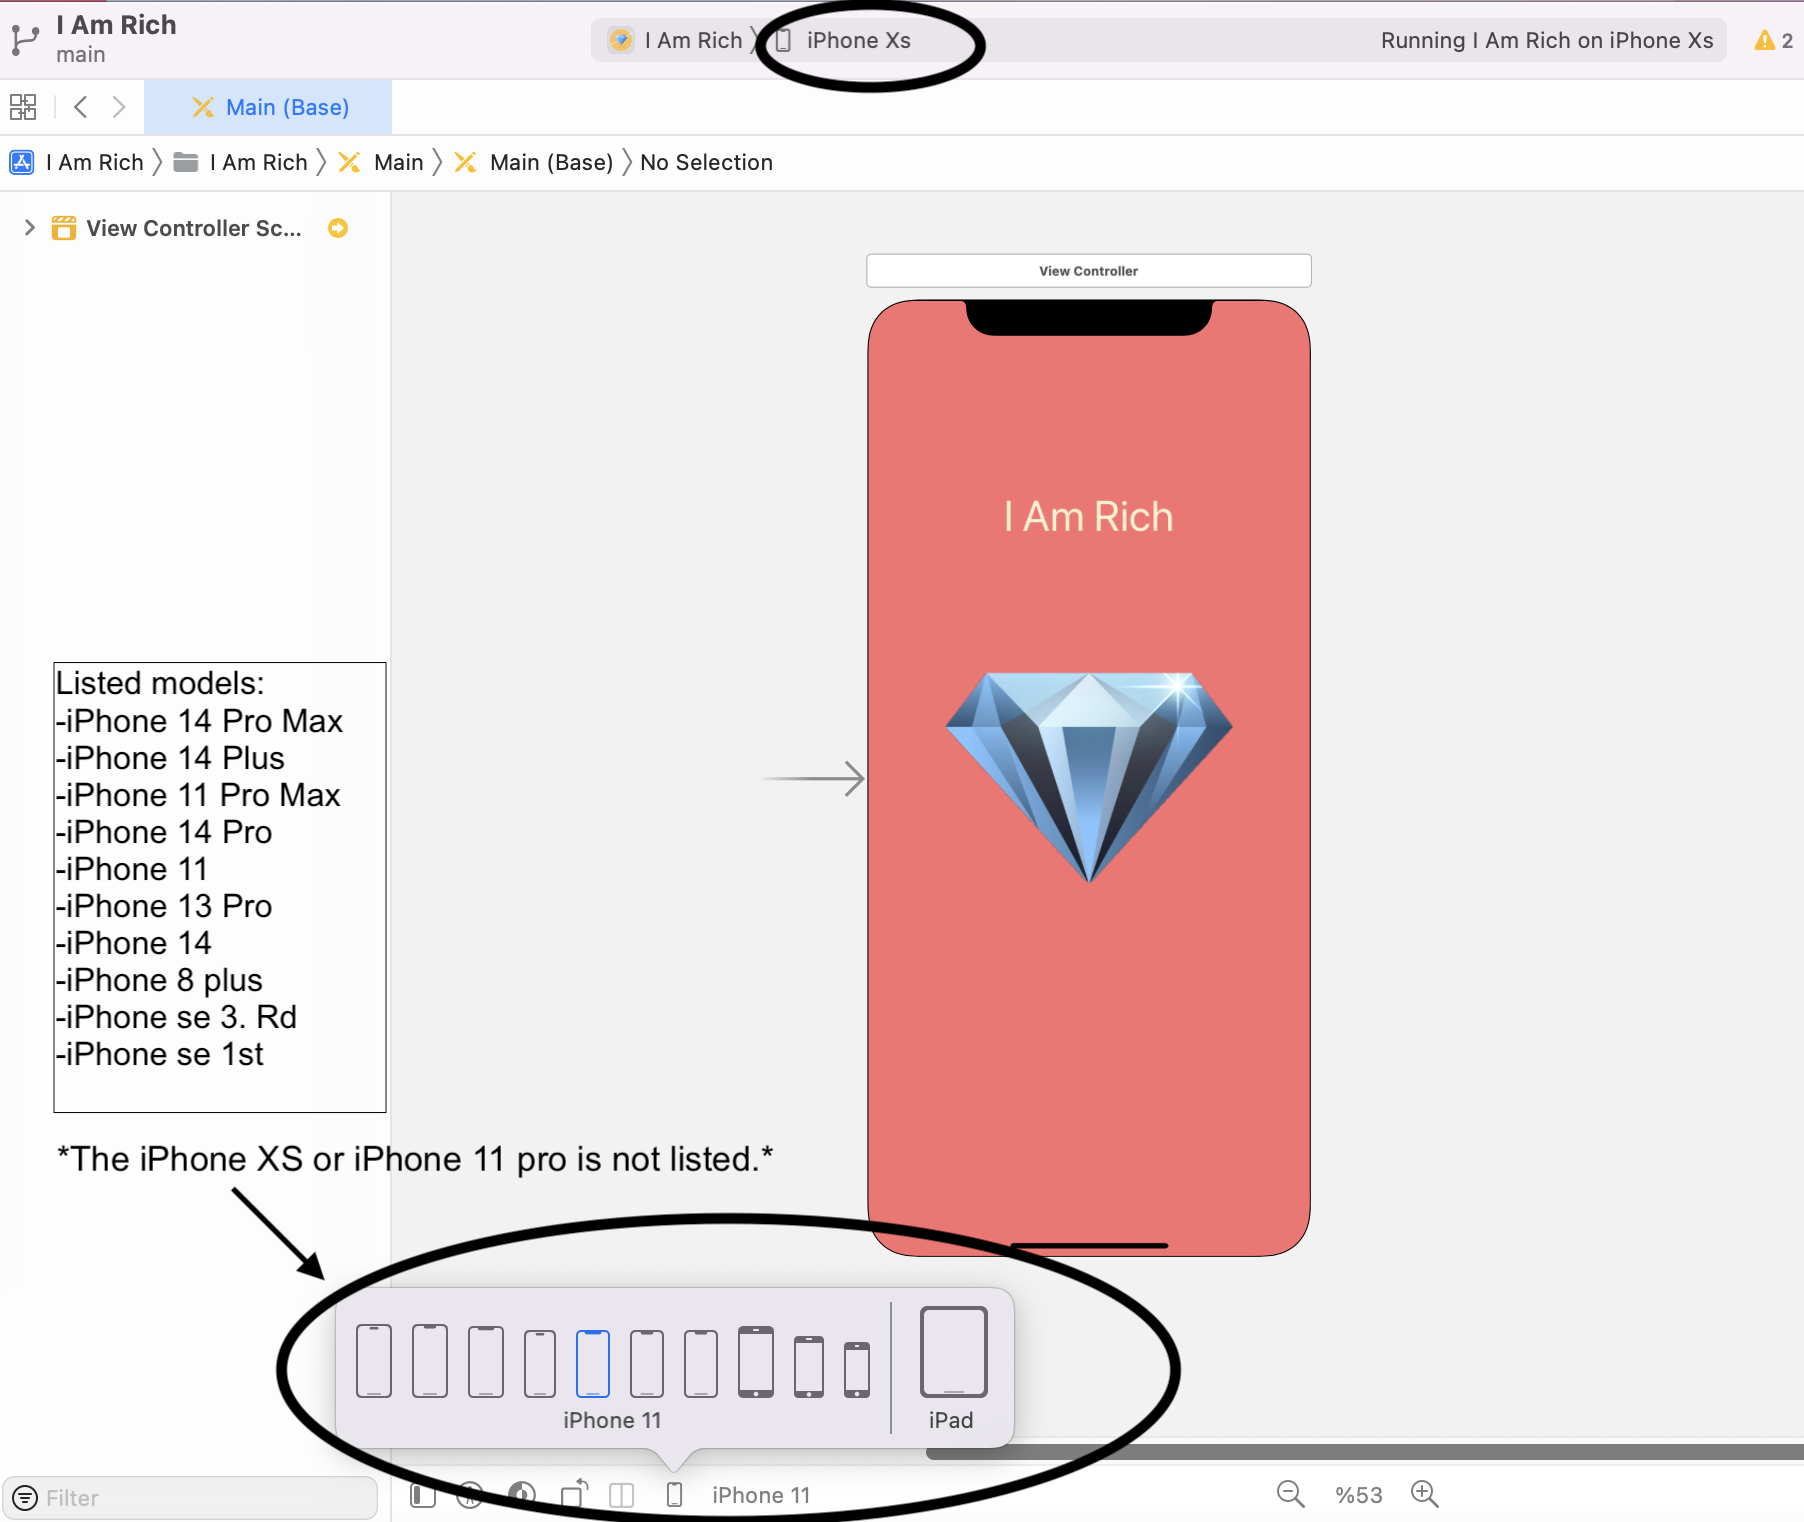
Task: Choose the smallest home-button iPhone device
Action: click(857, 1370)
